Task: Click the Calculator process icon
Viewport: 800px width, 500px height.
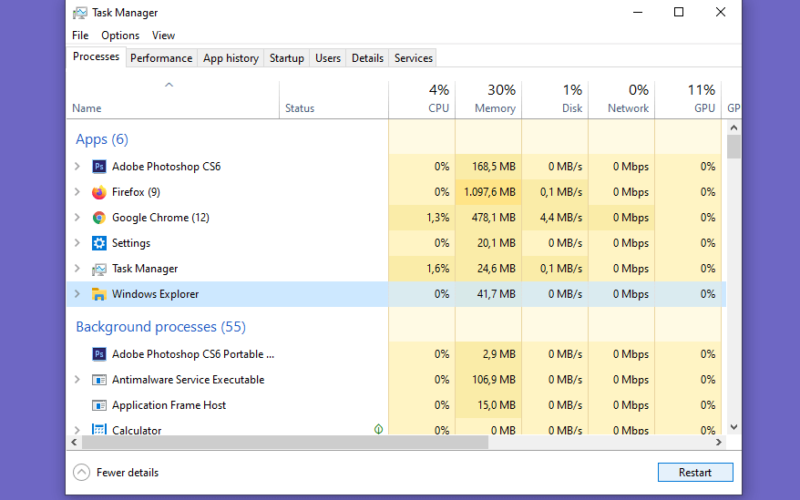Action: pos(99,430)
